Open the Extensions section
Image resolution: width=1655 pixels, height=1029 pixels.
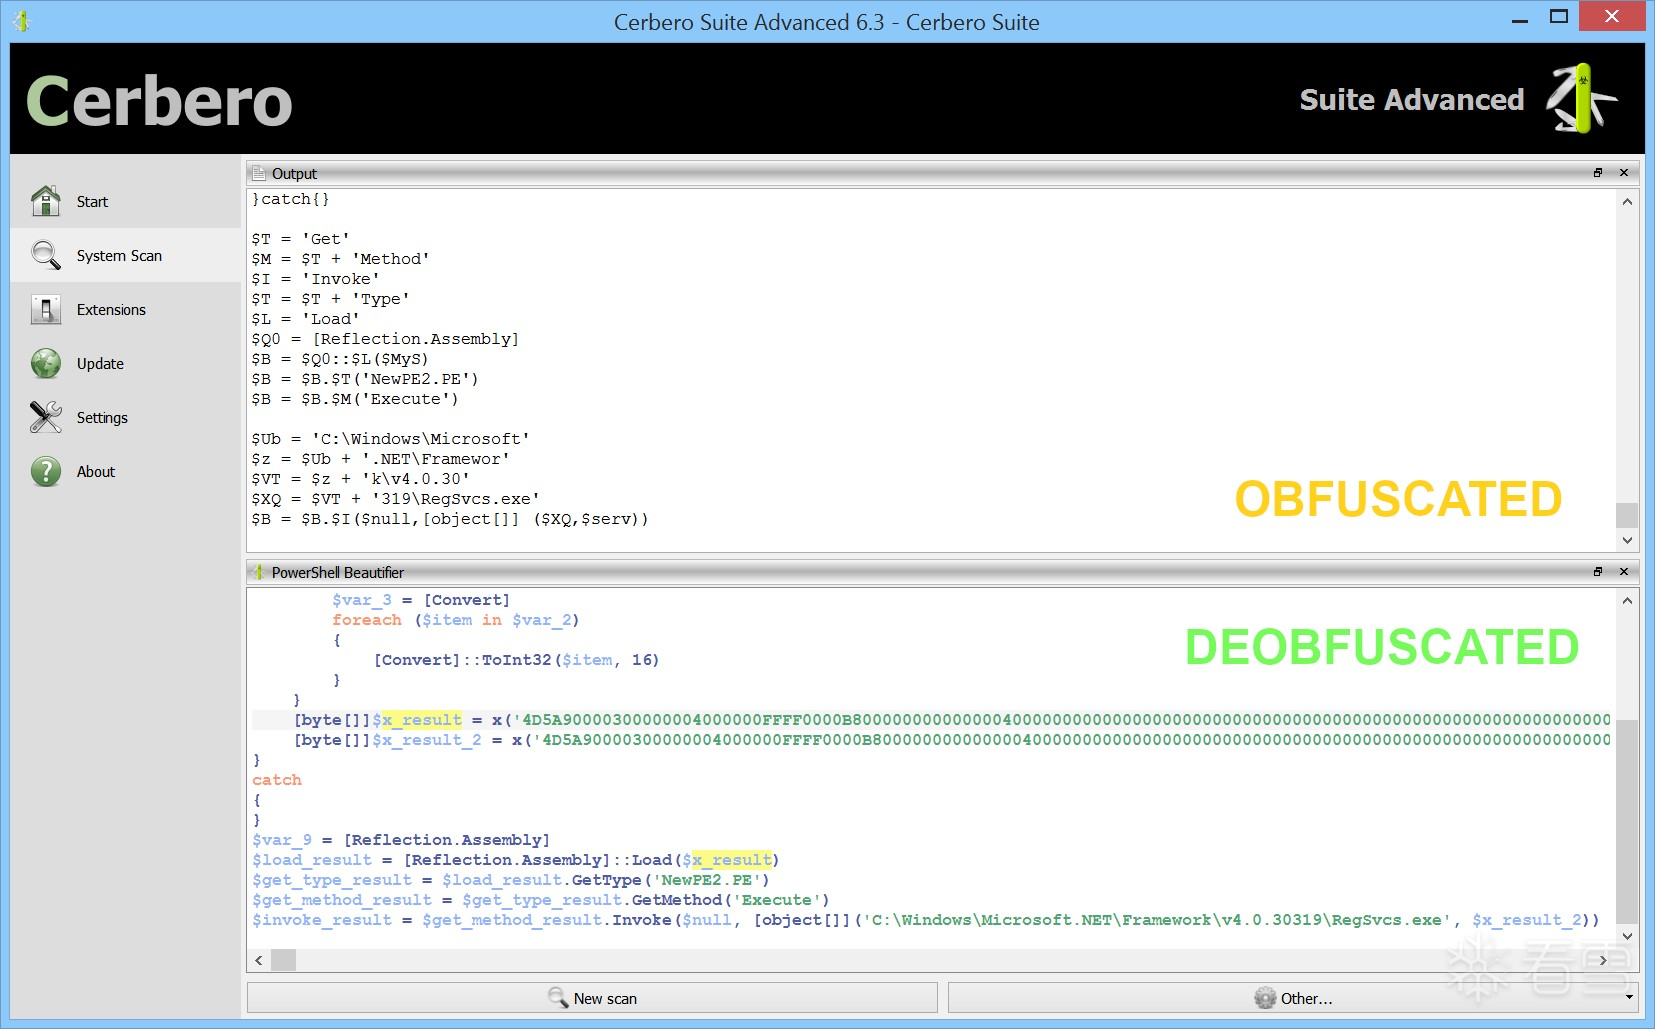(x=126, y=309)
